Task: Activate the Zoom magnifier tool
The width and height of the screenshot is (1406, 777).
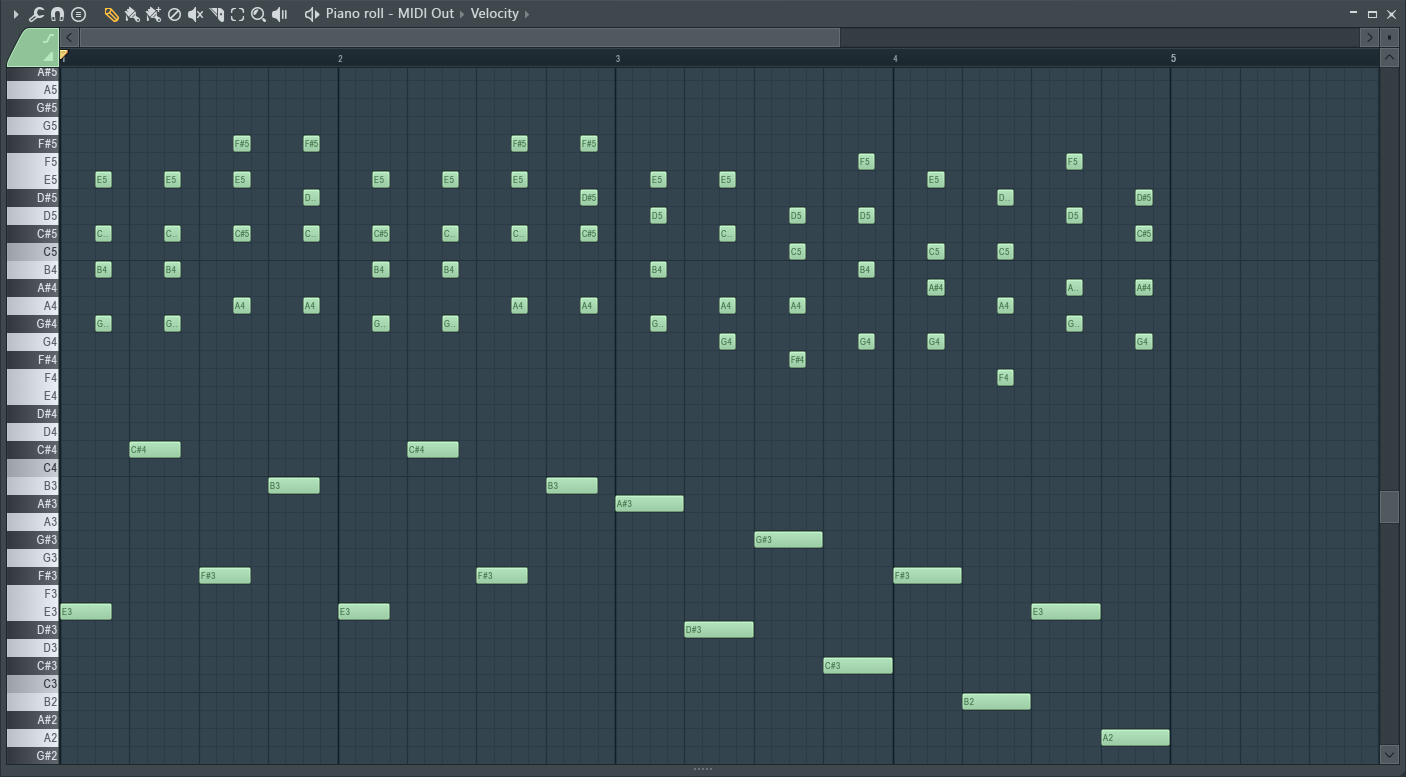Action: coord(258,14)
